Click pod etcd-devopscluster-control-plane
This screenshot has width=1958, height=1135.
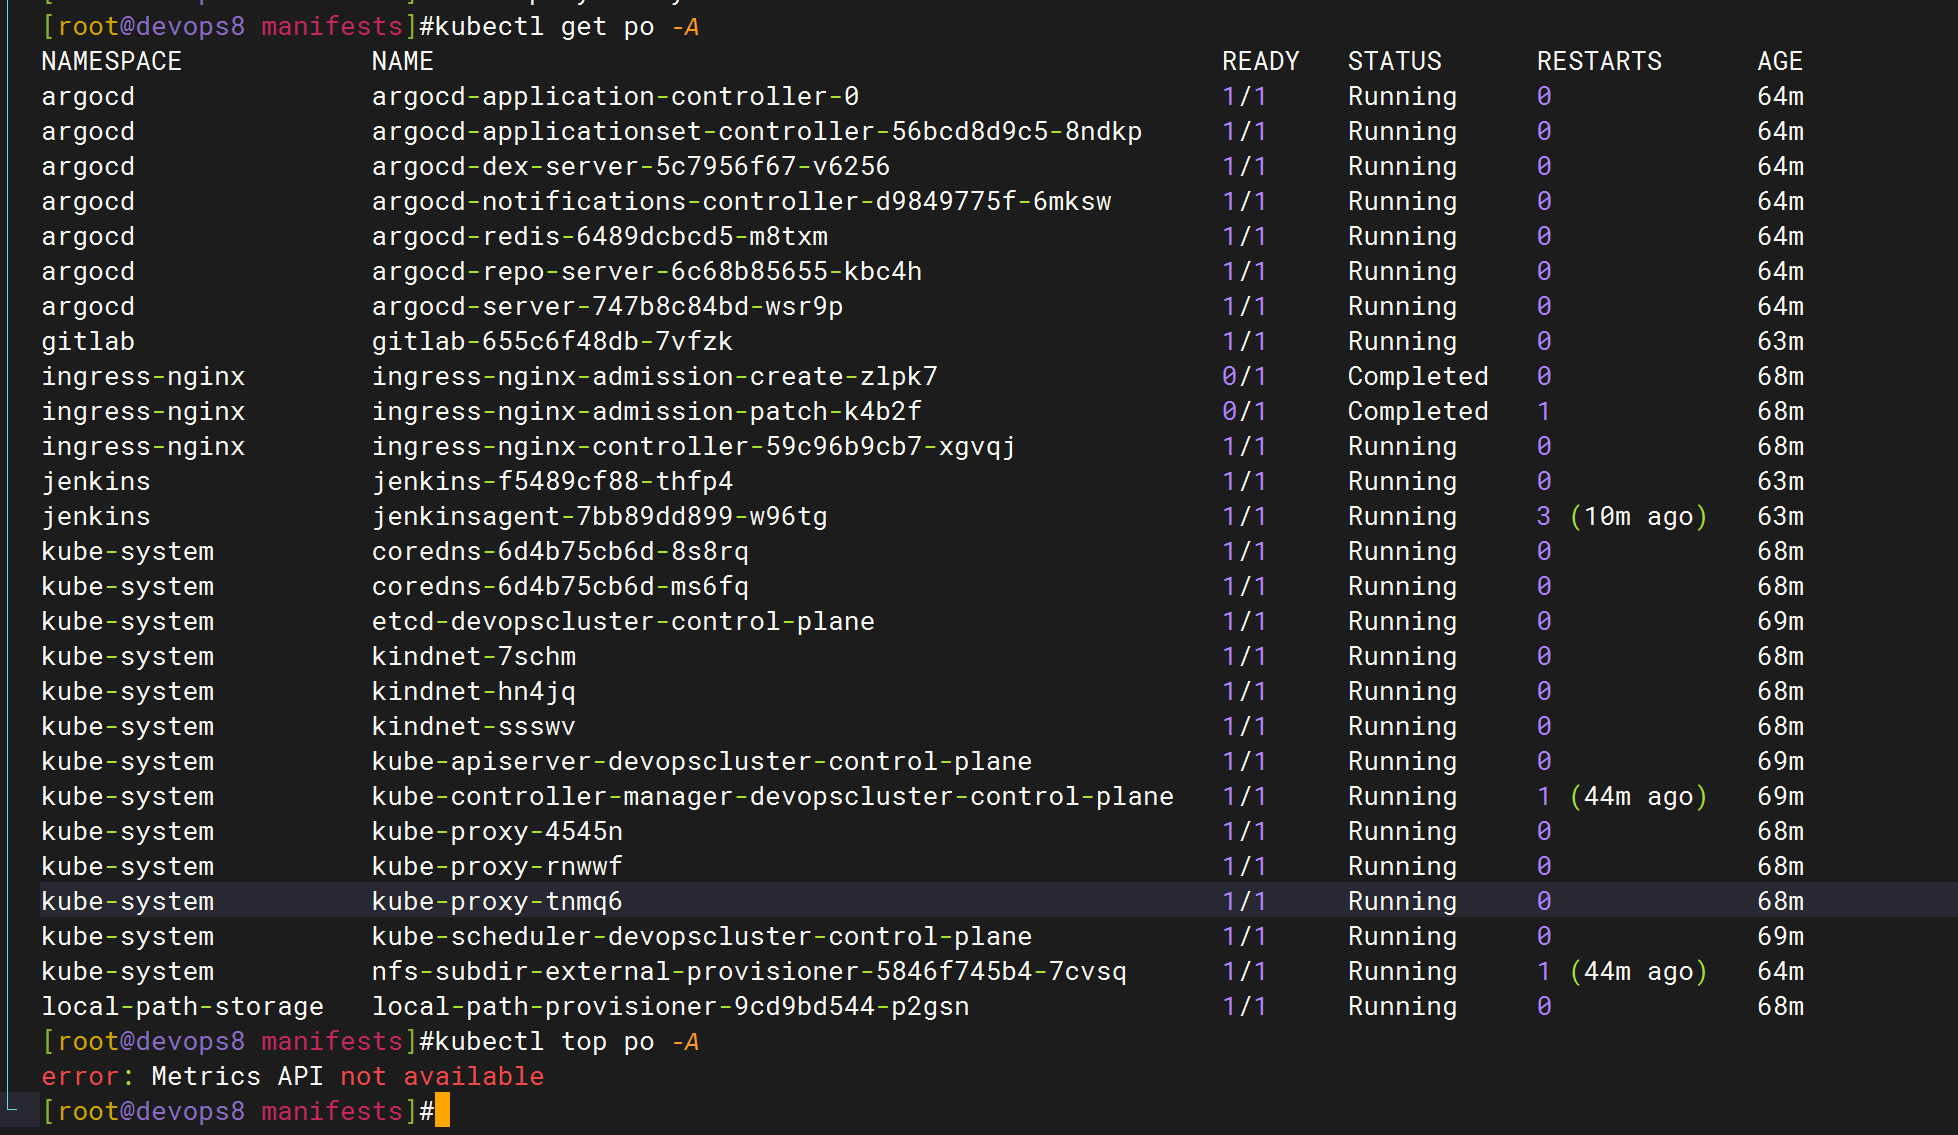(x=624, y=621)
